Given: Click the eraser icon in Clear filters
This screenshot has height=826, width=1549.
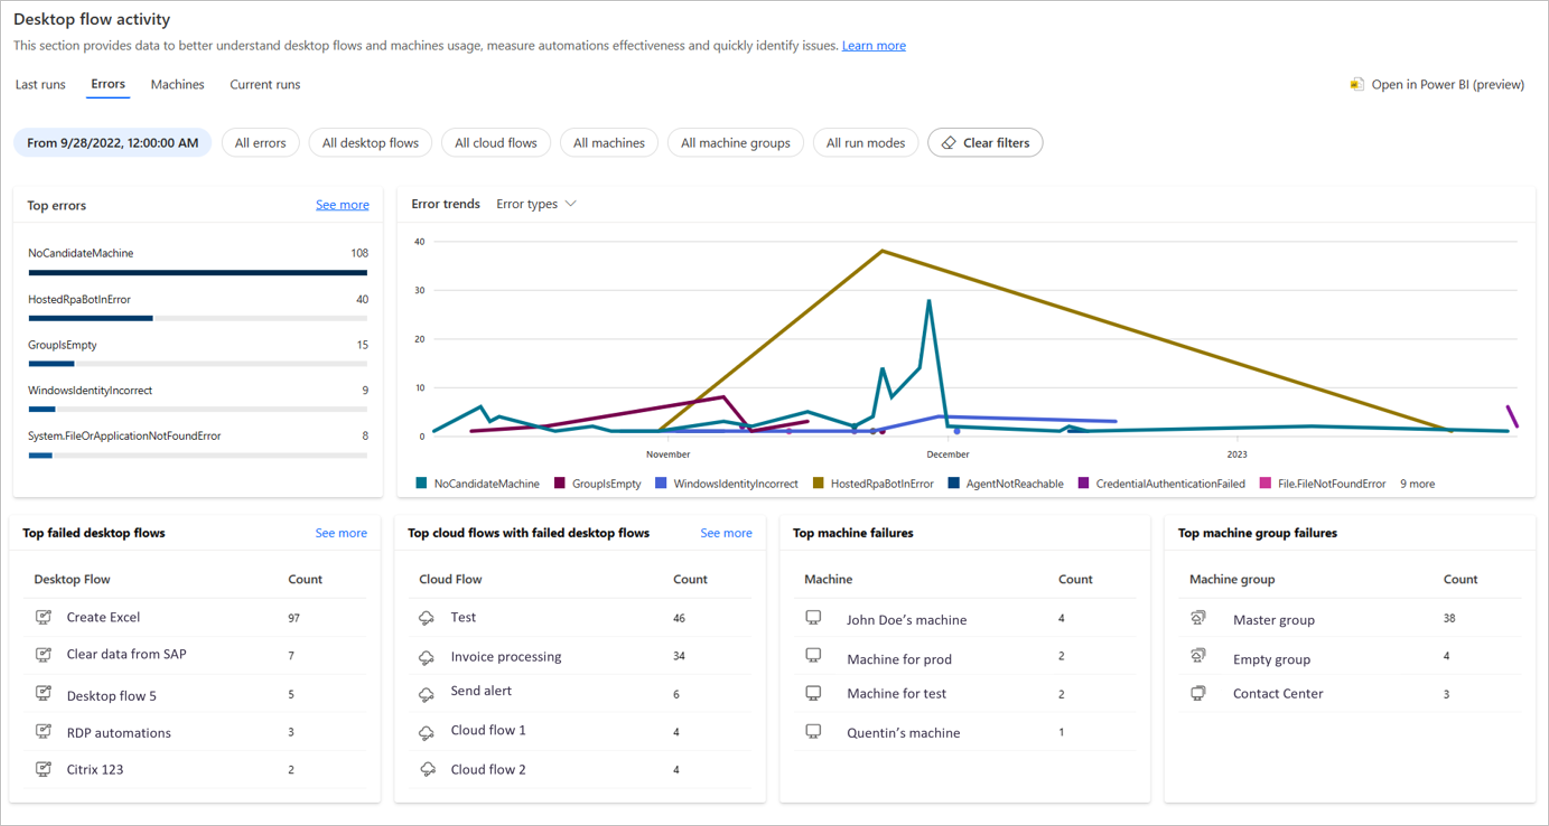Looking at the screenshot, I should [948, 142].
